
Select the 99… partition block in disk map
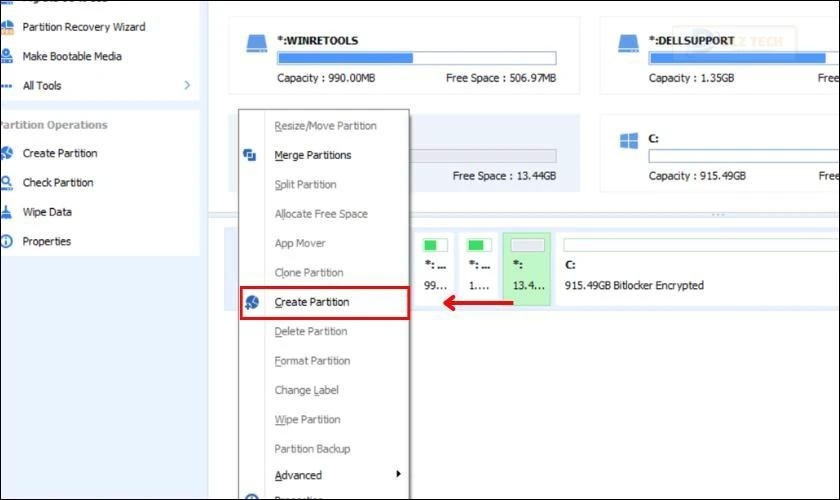point(435,269)
